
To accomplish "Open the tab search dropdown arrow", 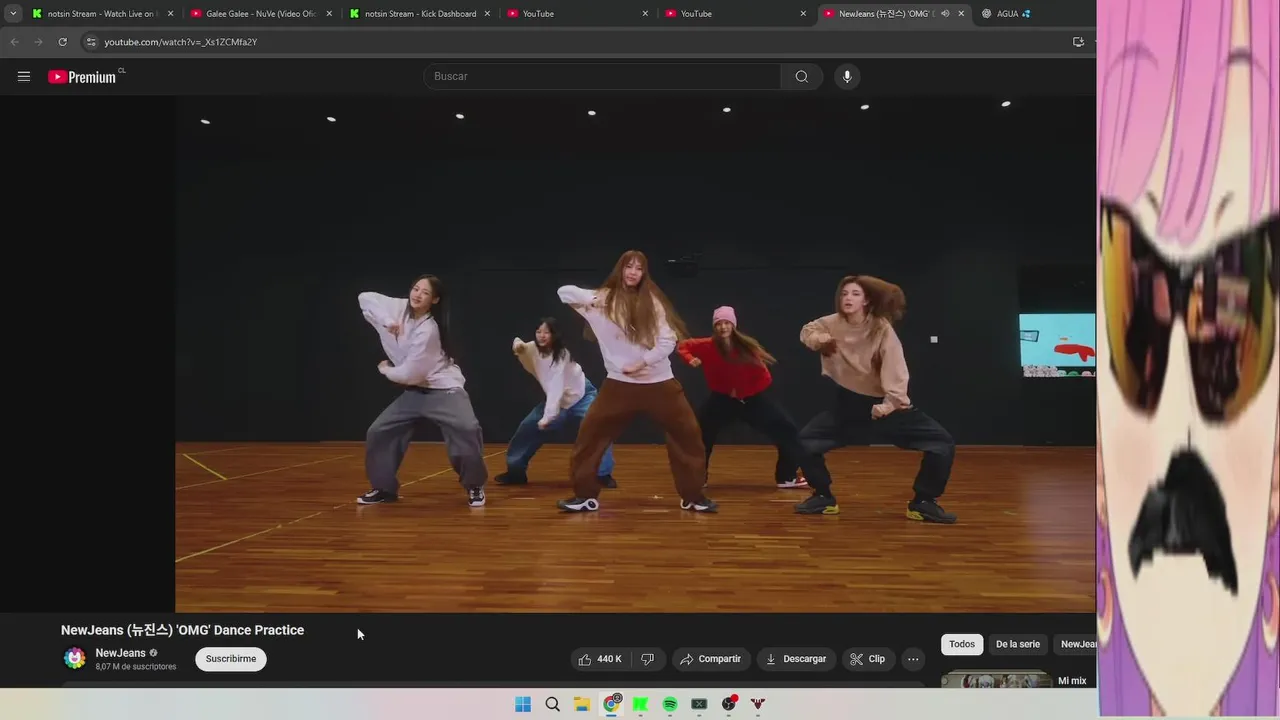I will click(x=13, y=14).
